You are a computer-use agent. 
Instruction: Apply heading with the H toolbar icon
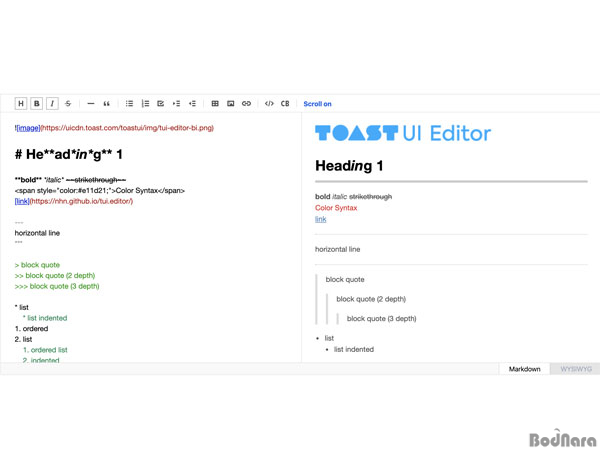[x=21, y=103]
